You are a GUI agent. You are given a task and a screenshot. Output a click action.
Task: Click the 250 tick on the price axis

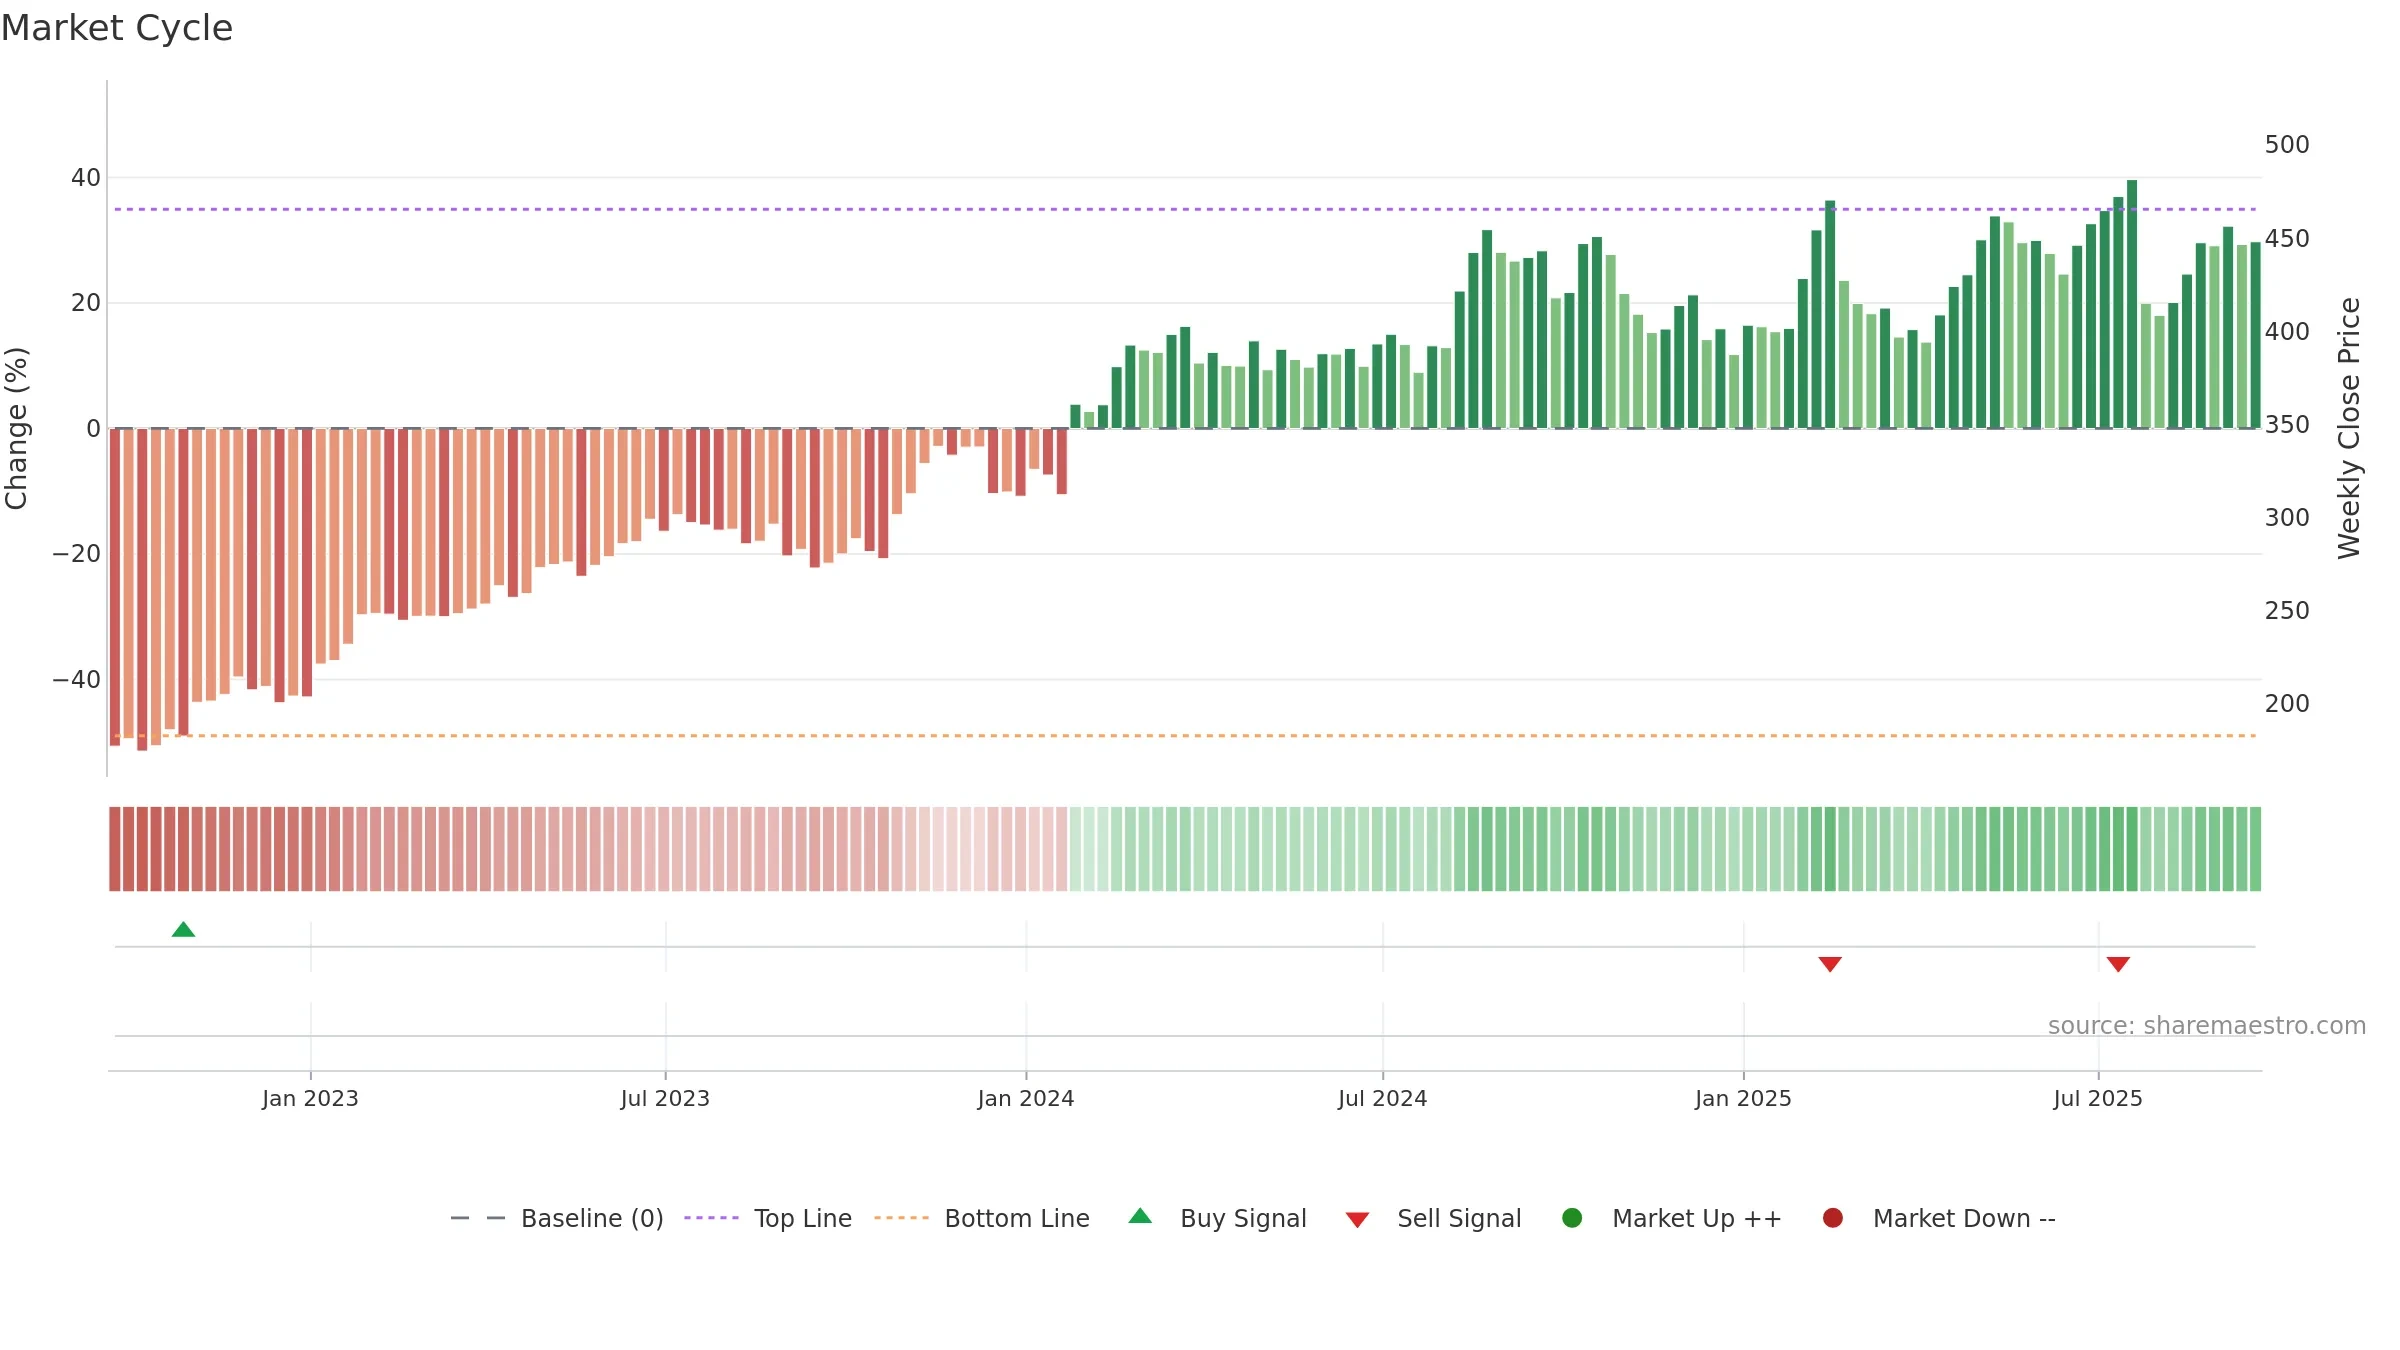click(x=2287, y=611)
